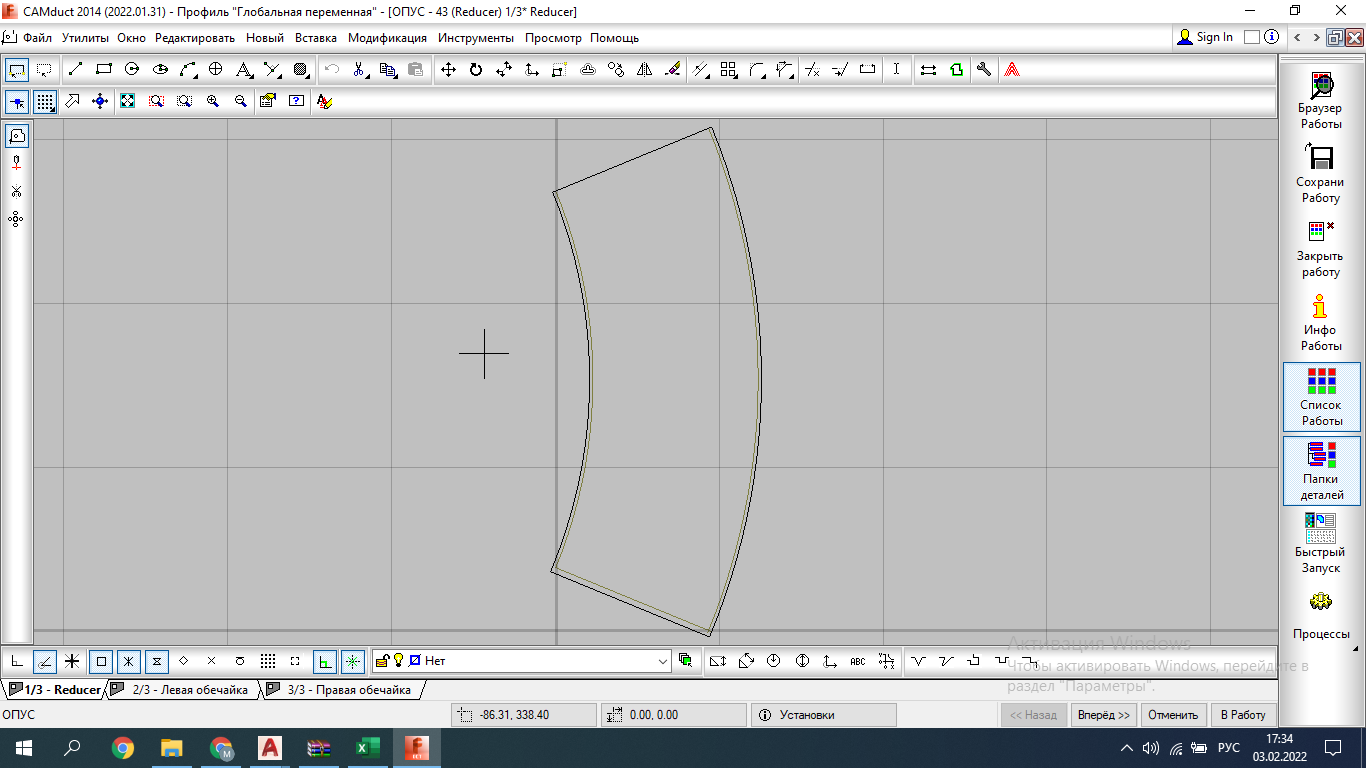Screen dimensions: 1366x768
Task: Click the Вперёд >> button
Action: (x=1104, y=715)
